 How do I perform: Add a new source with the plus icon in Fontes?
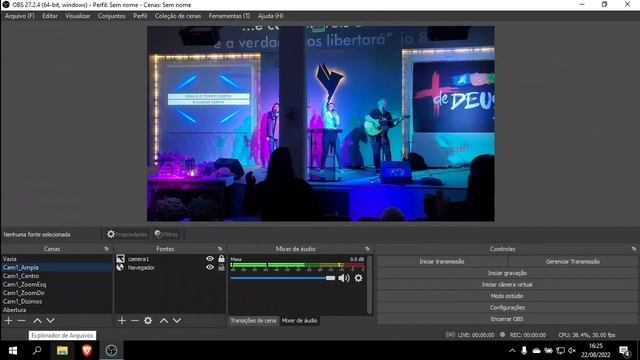tap(122, 321)
